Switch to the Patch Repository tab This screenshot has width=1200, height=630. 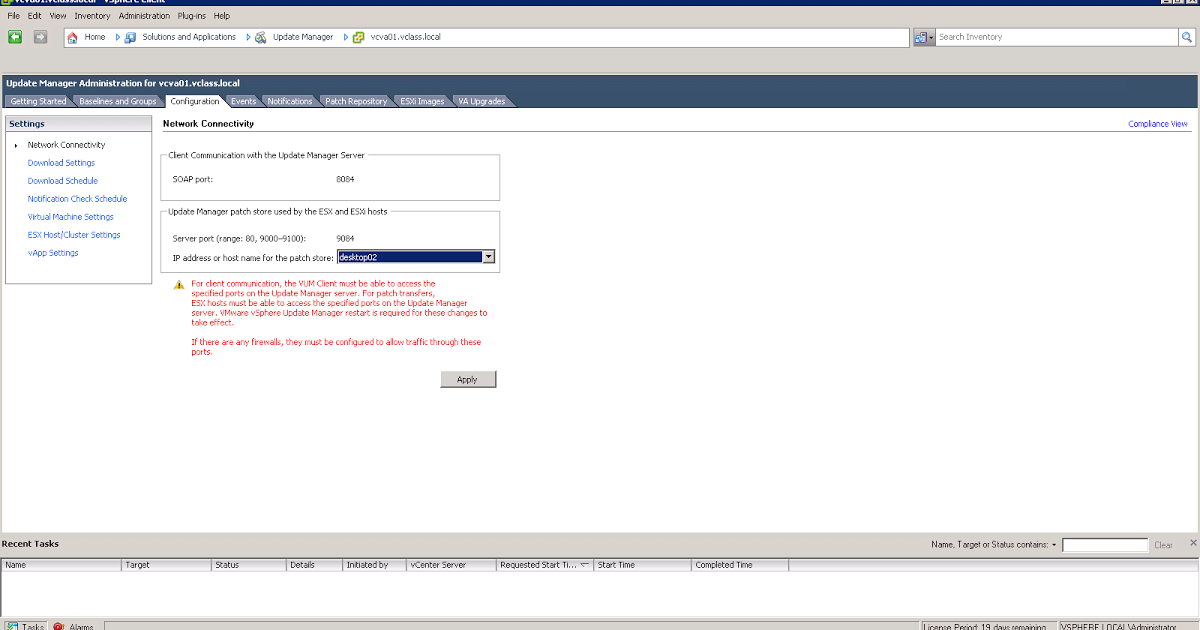tap(355, 101)
